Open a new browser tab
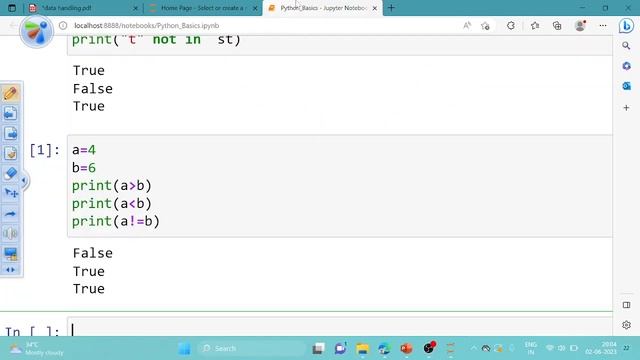This screenshot has height=360, width=640. pos(391,8)
